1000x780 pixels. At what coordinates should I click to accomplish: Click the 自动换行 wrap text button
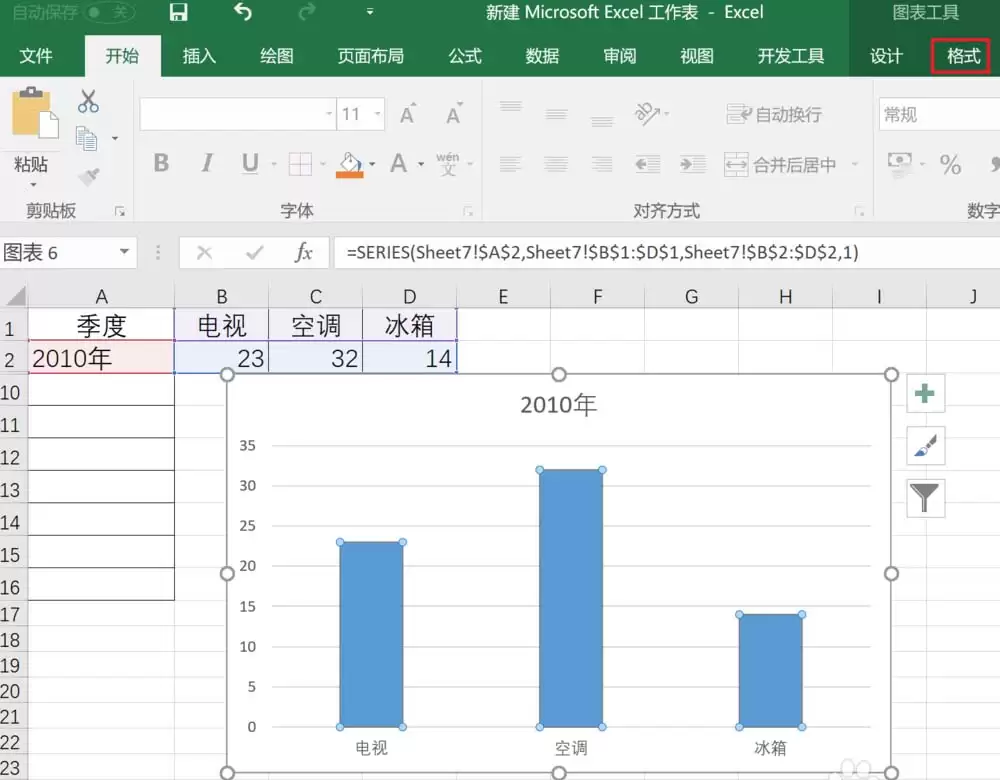point(774,115)
